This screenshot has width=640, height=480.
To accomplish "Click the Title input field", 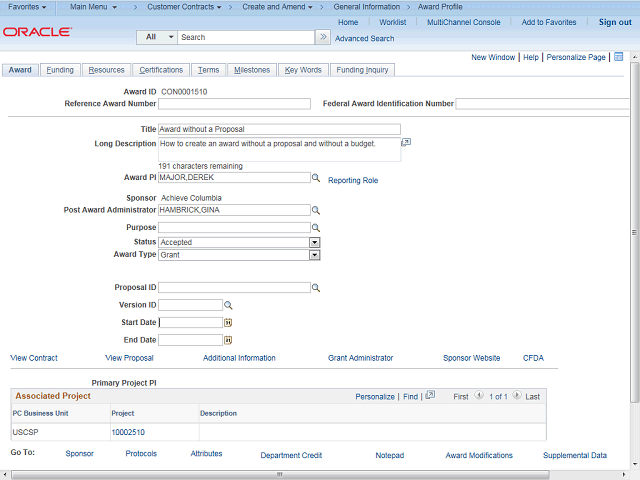I will coord(279,129).
